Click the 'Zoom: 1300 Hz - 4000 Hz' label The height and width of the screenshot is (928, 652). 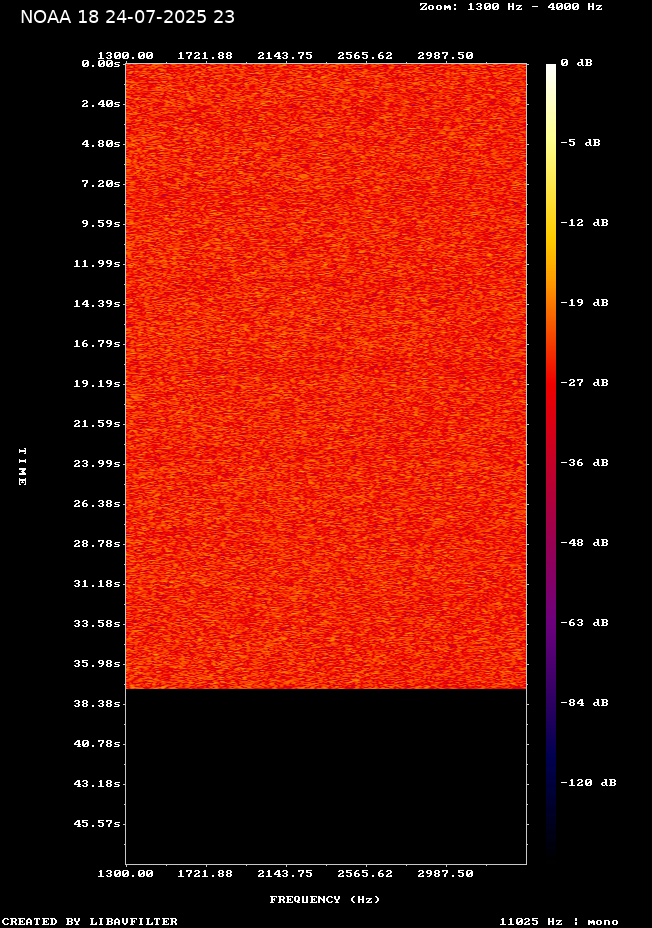[511, 7]
